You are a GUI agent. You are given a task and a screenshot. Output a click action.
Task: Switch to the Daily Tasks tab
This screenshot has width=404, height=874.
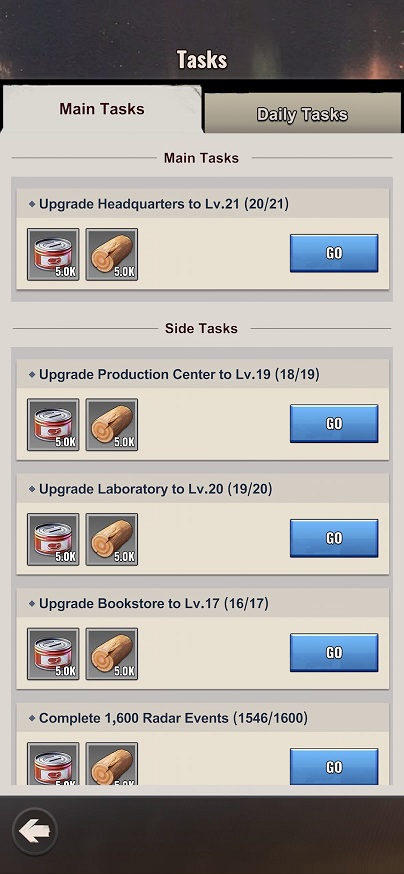pyautogui.click(x=302, y=114)
